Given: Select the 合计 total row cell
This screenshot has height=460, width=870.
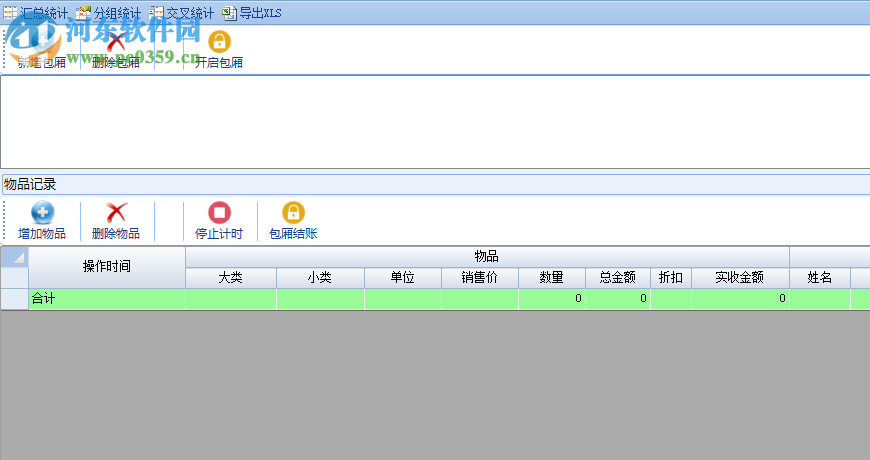Looking at the screenshot, I should 107,299.
